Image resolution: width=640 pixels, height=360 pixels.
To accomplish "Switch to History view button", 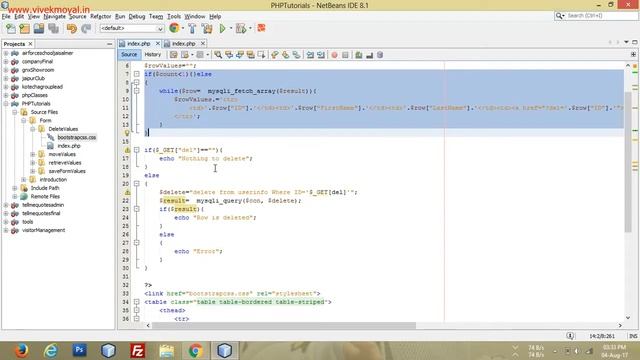I will click(153, 55).
